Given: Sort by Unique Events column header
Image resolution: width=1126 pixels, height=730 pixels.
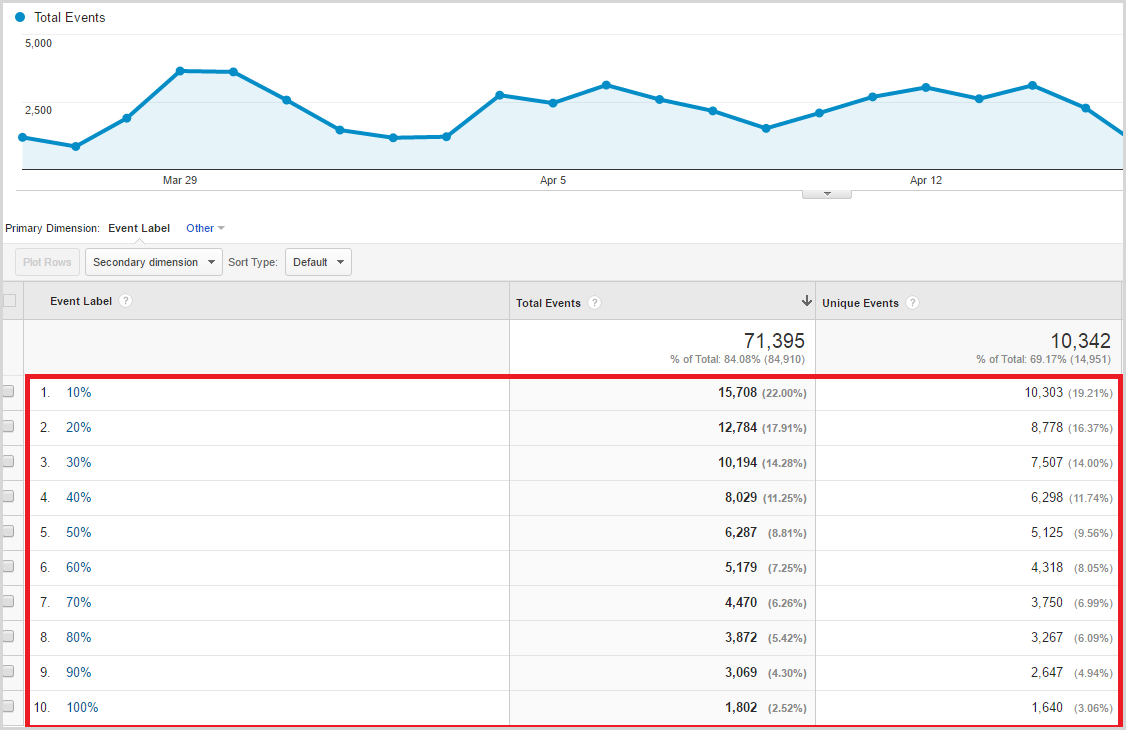Looking at the screenshot, I should click(x=860, y=303).
